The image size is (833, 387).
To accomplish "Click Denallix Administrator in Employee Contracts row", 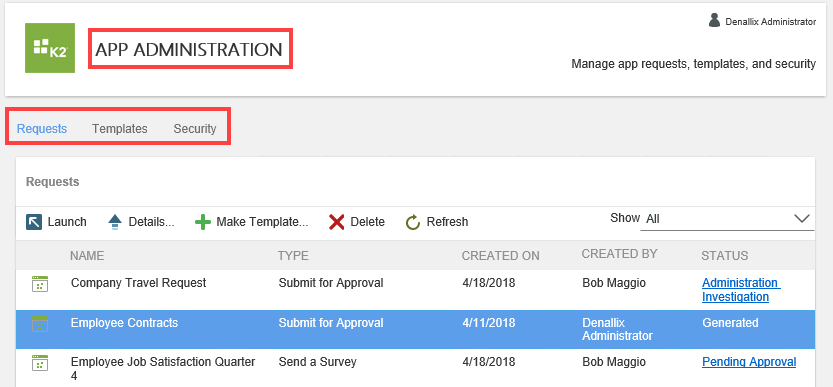I will (617, 329).
